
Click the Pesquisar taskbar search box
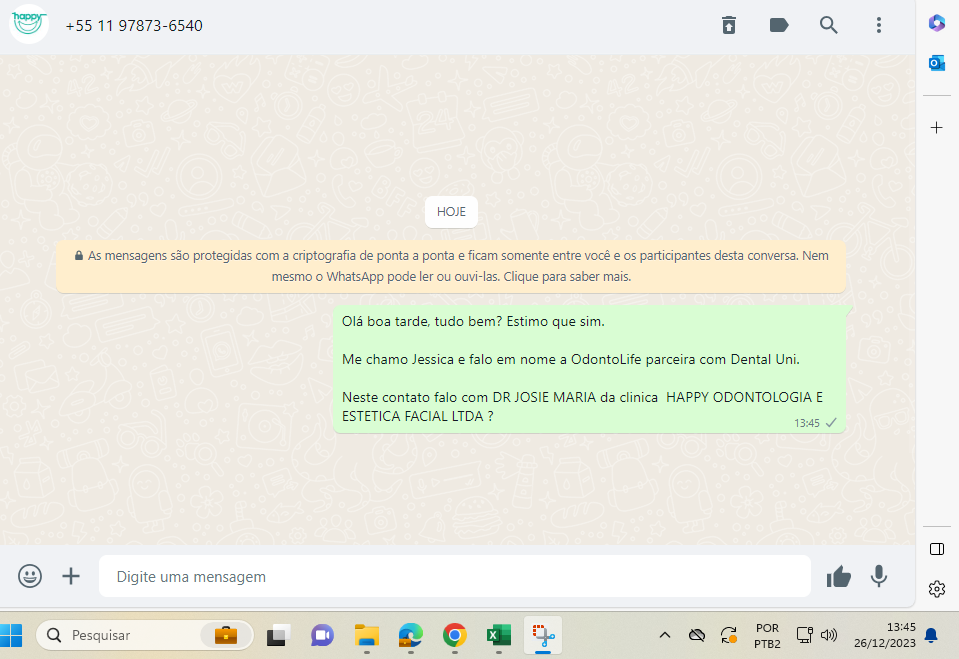(x=144, y=635)
